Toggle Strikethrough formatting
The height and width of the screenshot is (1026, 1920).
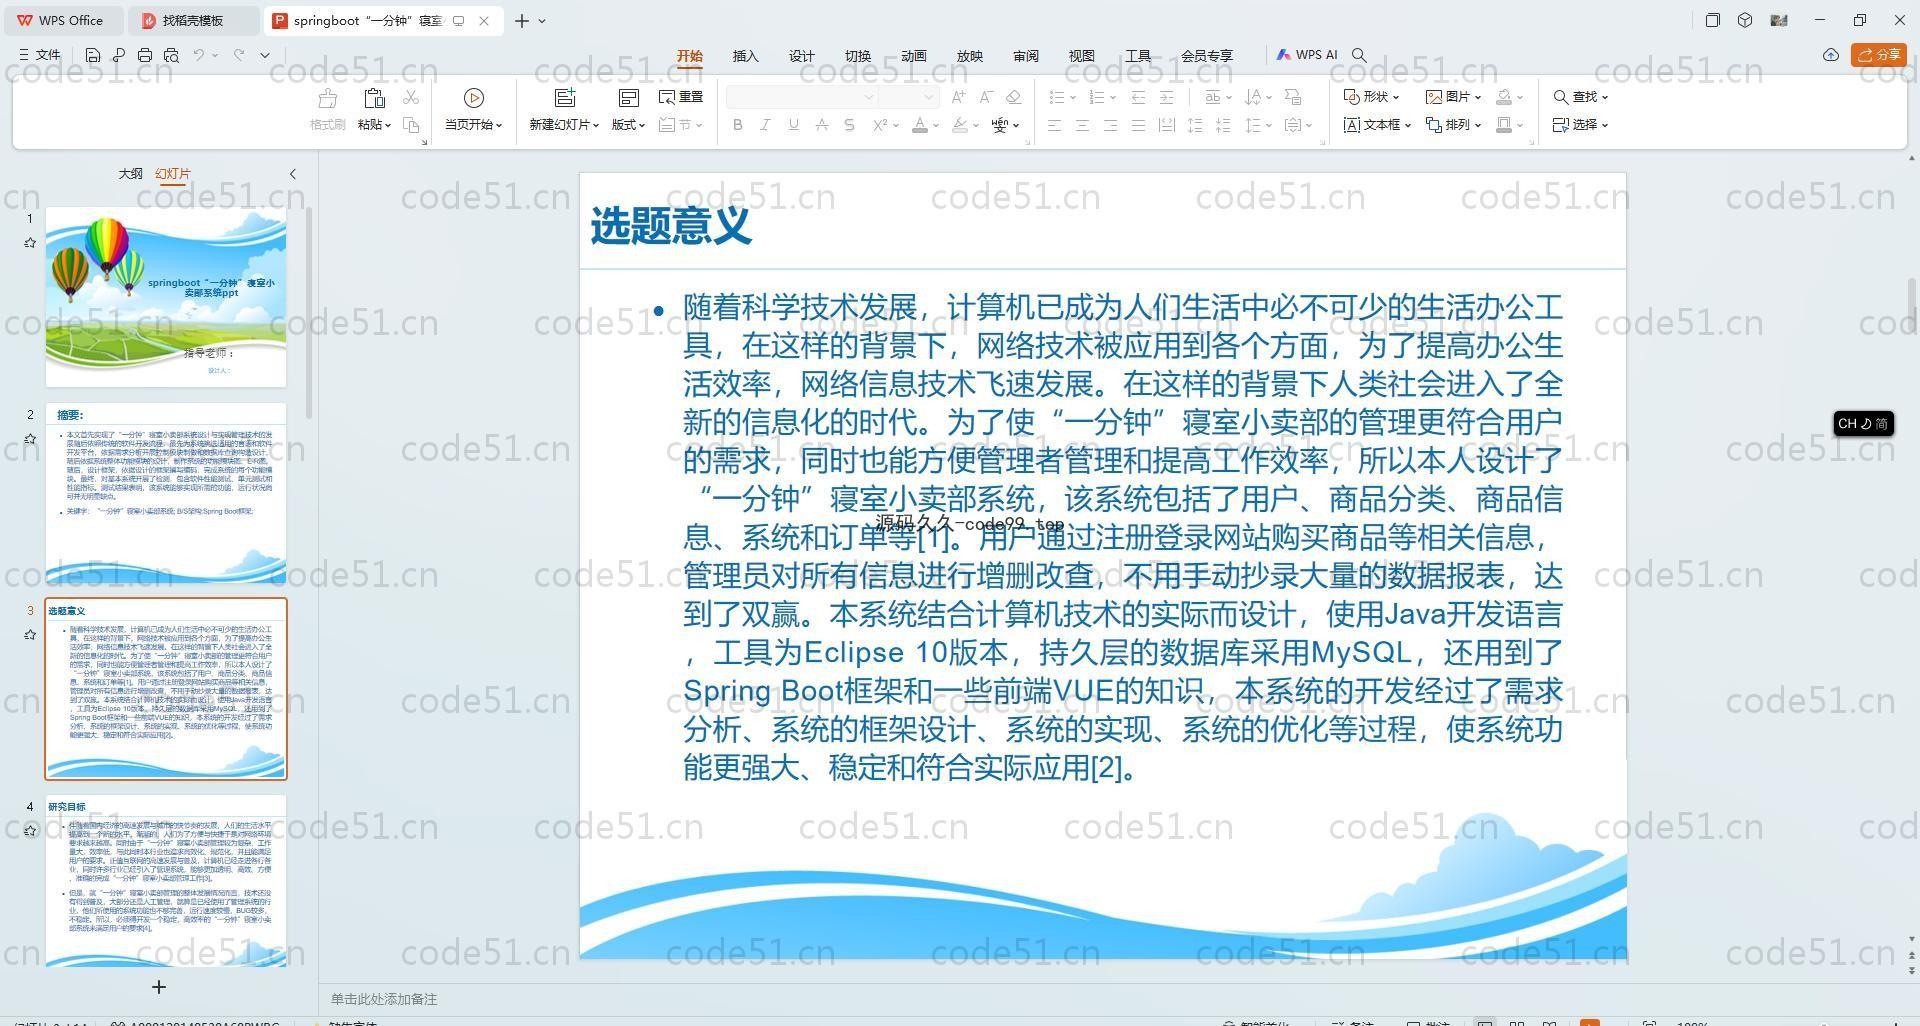821,125
